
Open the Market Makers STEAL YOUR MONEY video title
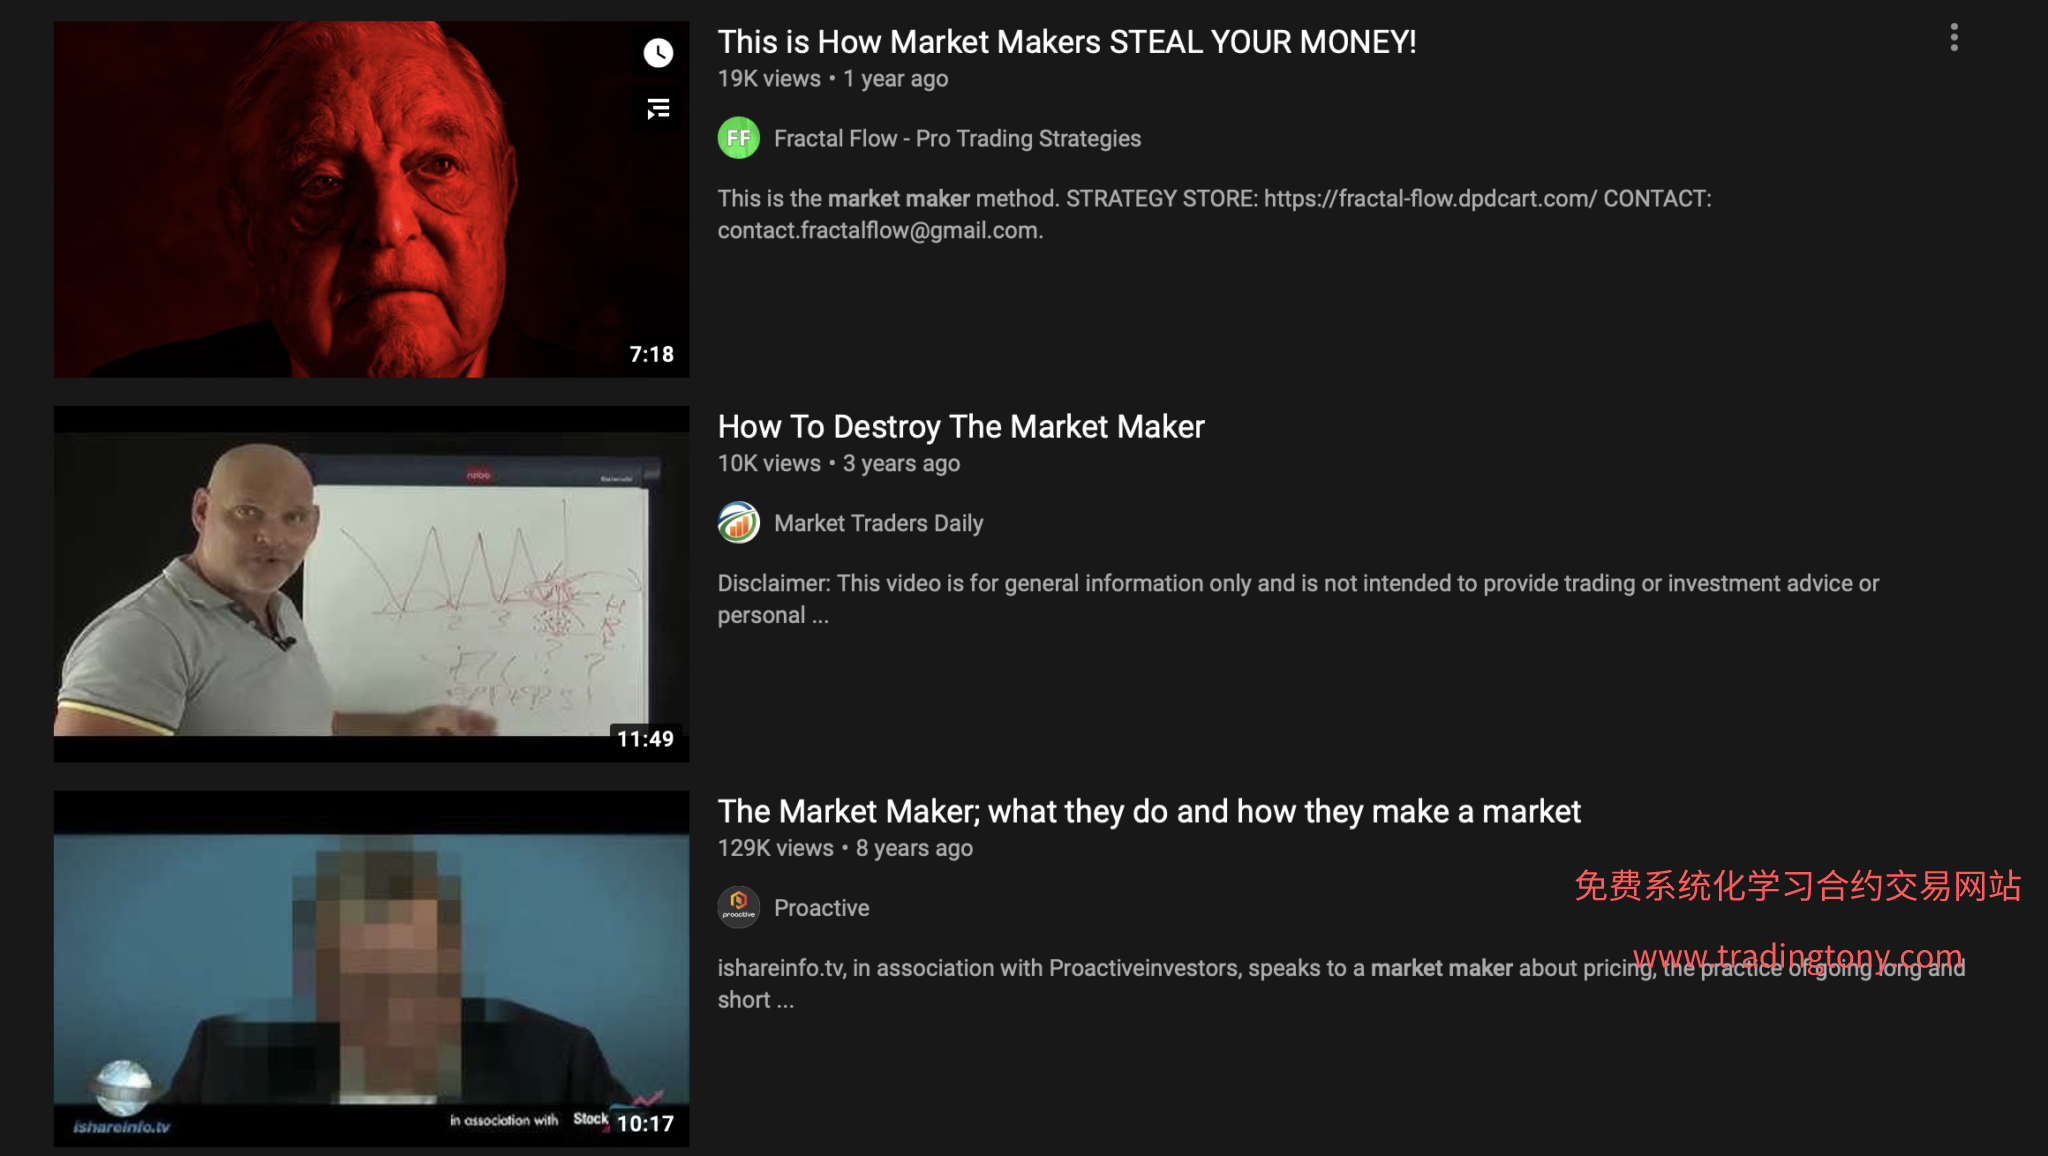pos(1067,42)
